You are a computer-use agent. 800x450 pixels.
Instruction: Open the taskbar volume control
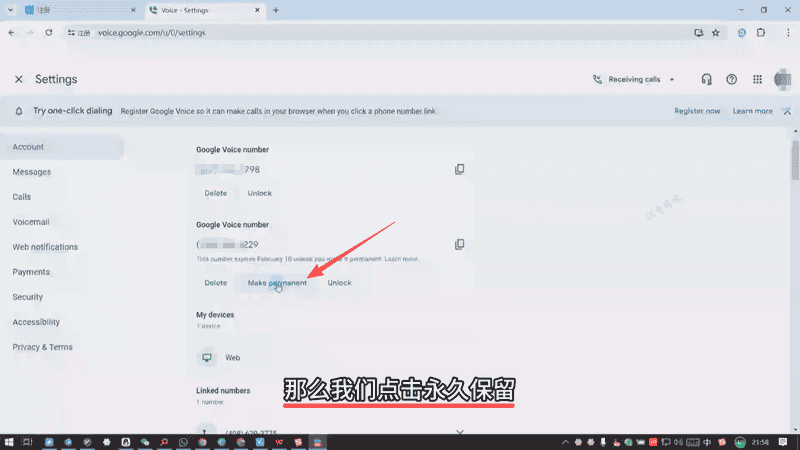[x=678, y=442]
